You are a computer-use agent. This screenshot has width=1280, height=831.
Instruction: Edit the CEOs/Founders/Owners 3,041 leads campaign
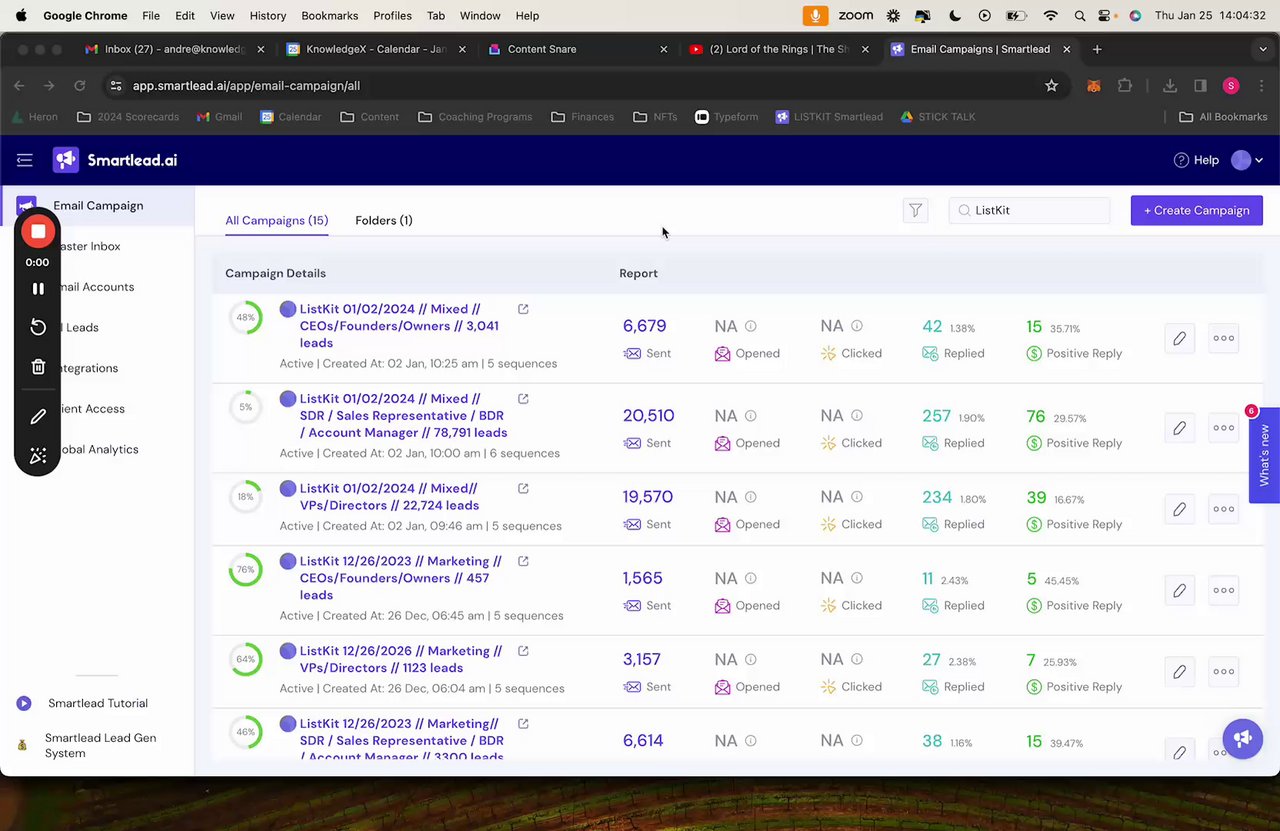(1180, 338)
